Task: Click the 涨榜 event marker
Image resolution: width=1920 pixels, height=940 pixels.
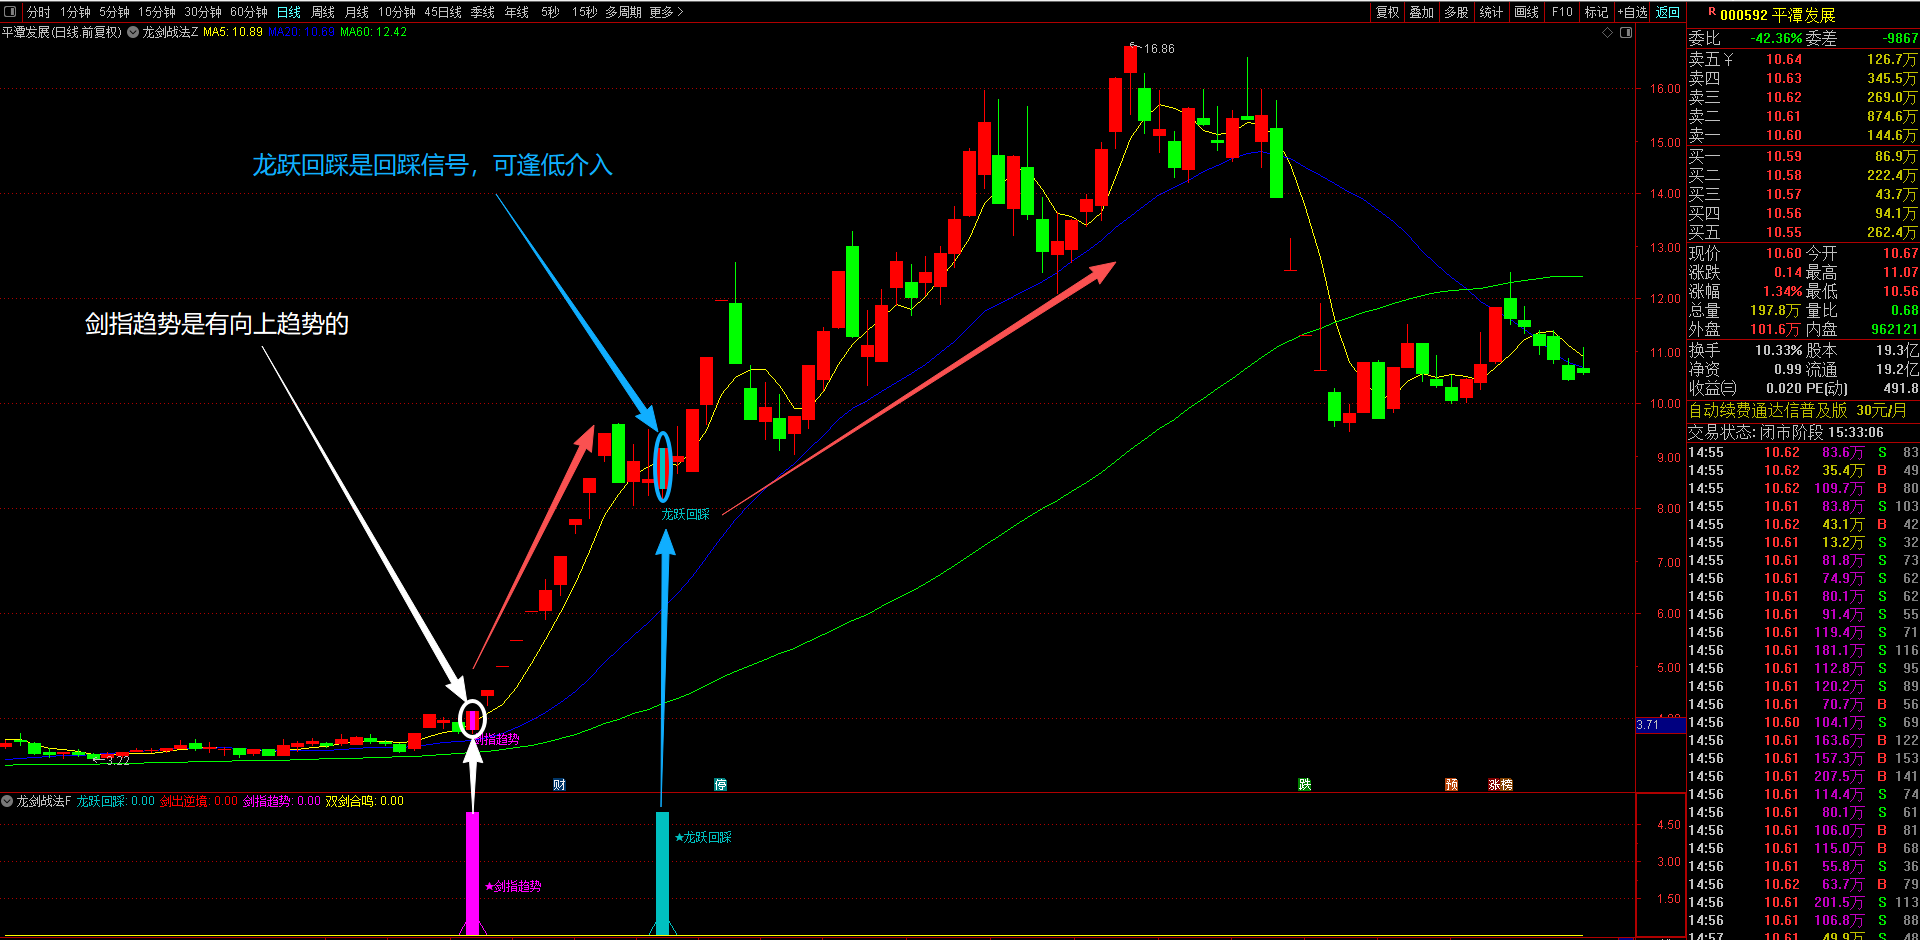Action: (1500, 785)
